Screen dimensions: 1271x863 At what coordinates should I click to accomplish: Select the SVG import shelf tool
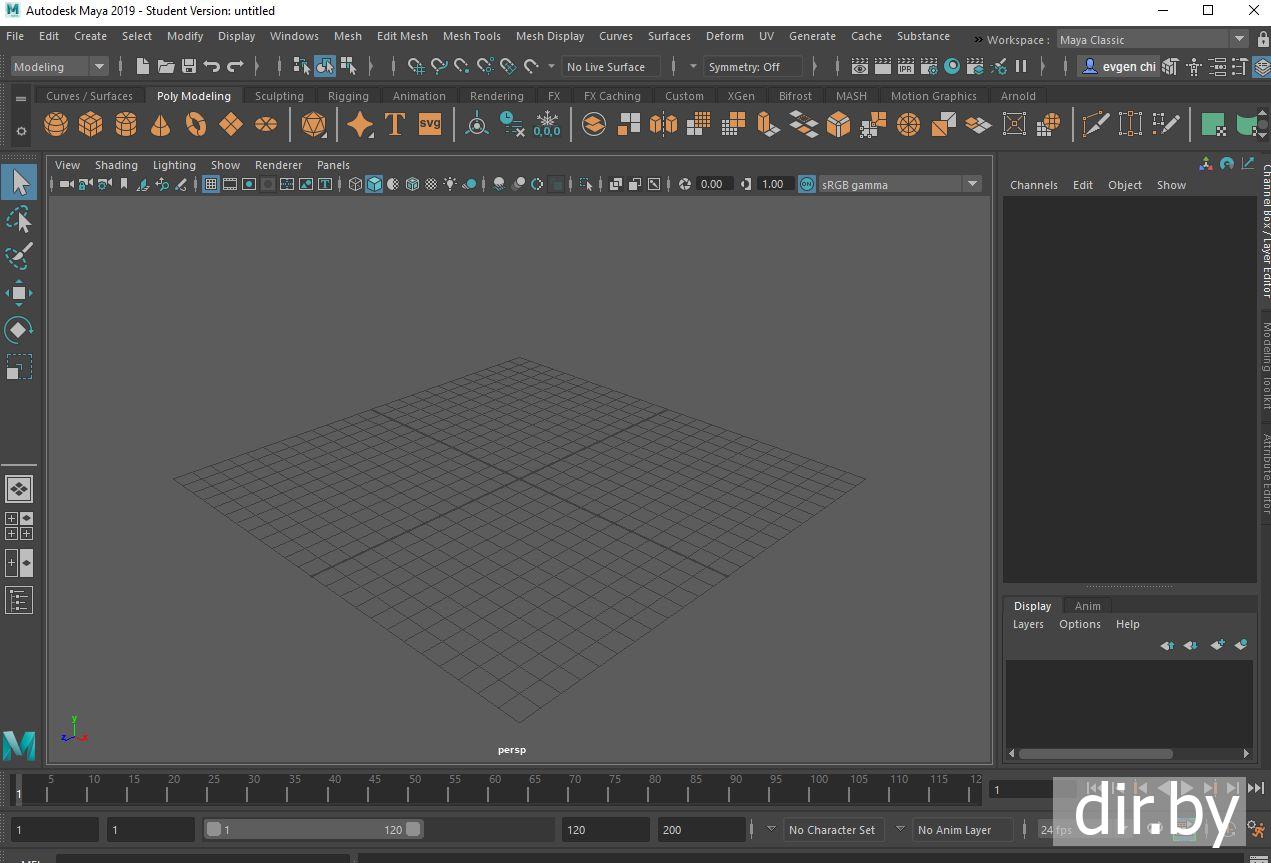click(x=429, y=125)
